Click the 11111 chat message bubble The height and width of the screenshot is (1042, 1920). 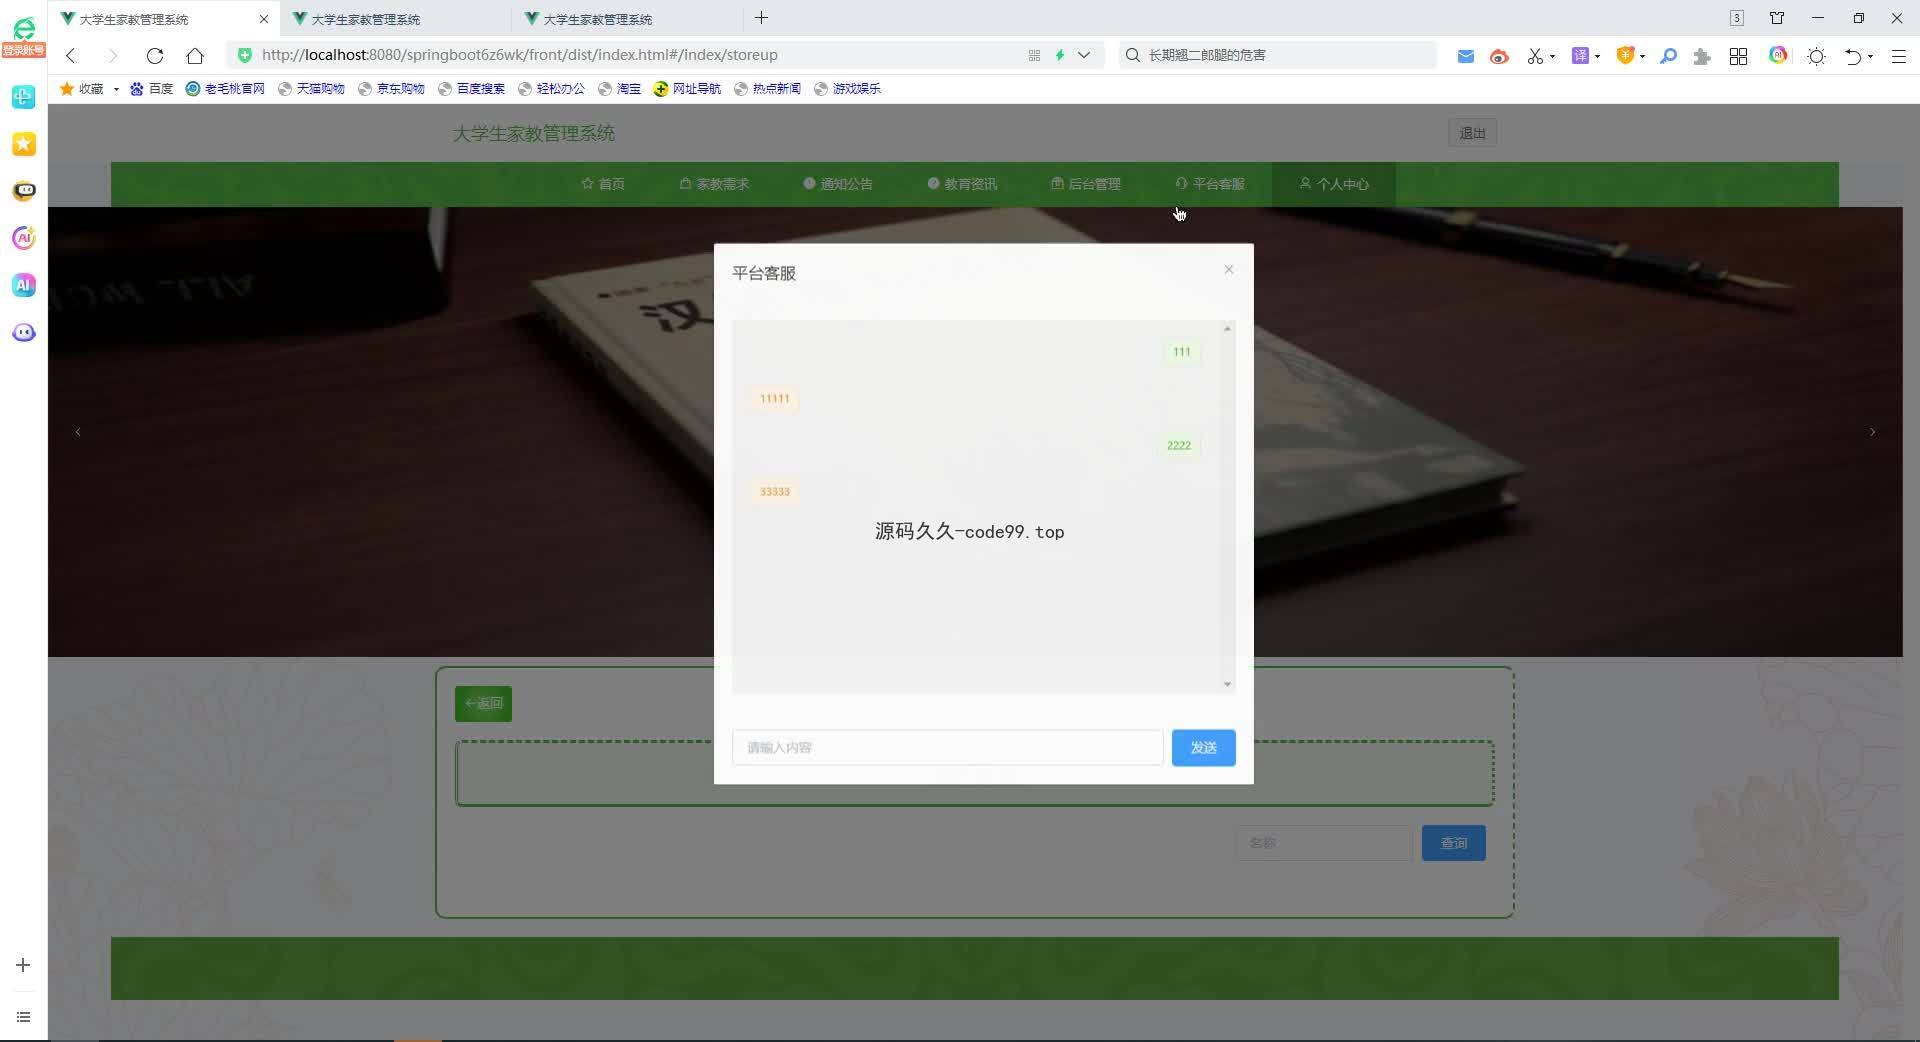775,399
